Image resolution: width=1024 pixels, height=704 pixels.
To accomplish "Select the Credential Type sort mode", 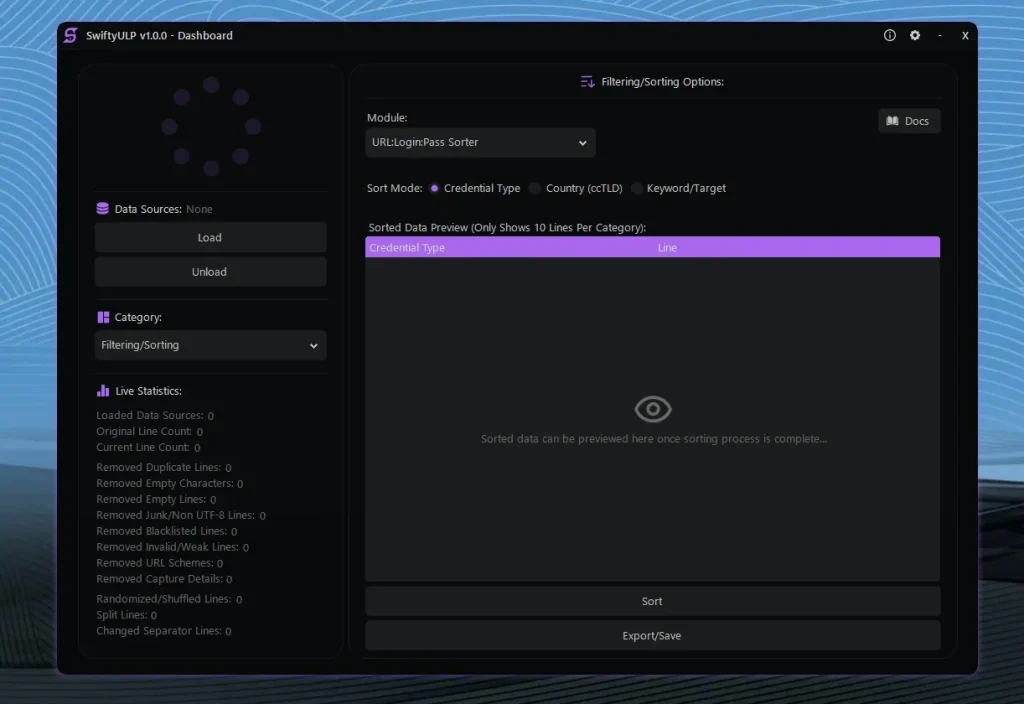I will coord(435,188).
